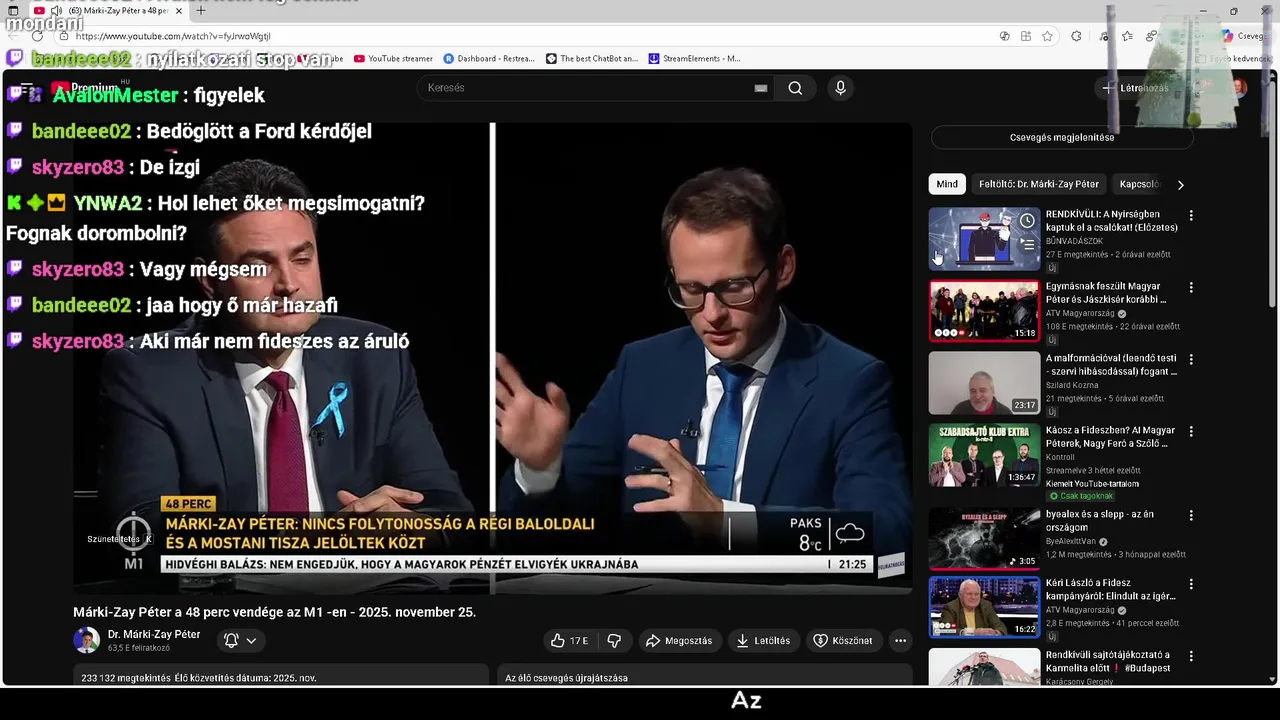The width and height of the screenshot is (1280, 720).
Task: Expand the subscription notification bell dropdown
Action: click(240, 640)
